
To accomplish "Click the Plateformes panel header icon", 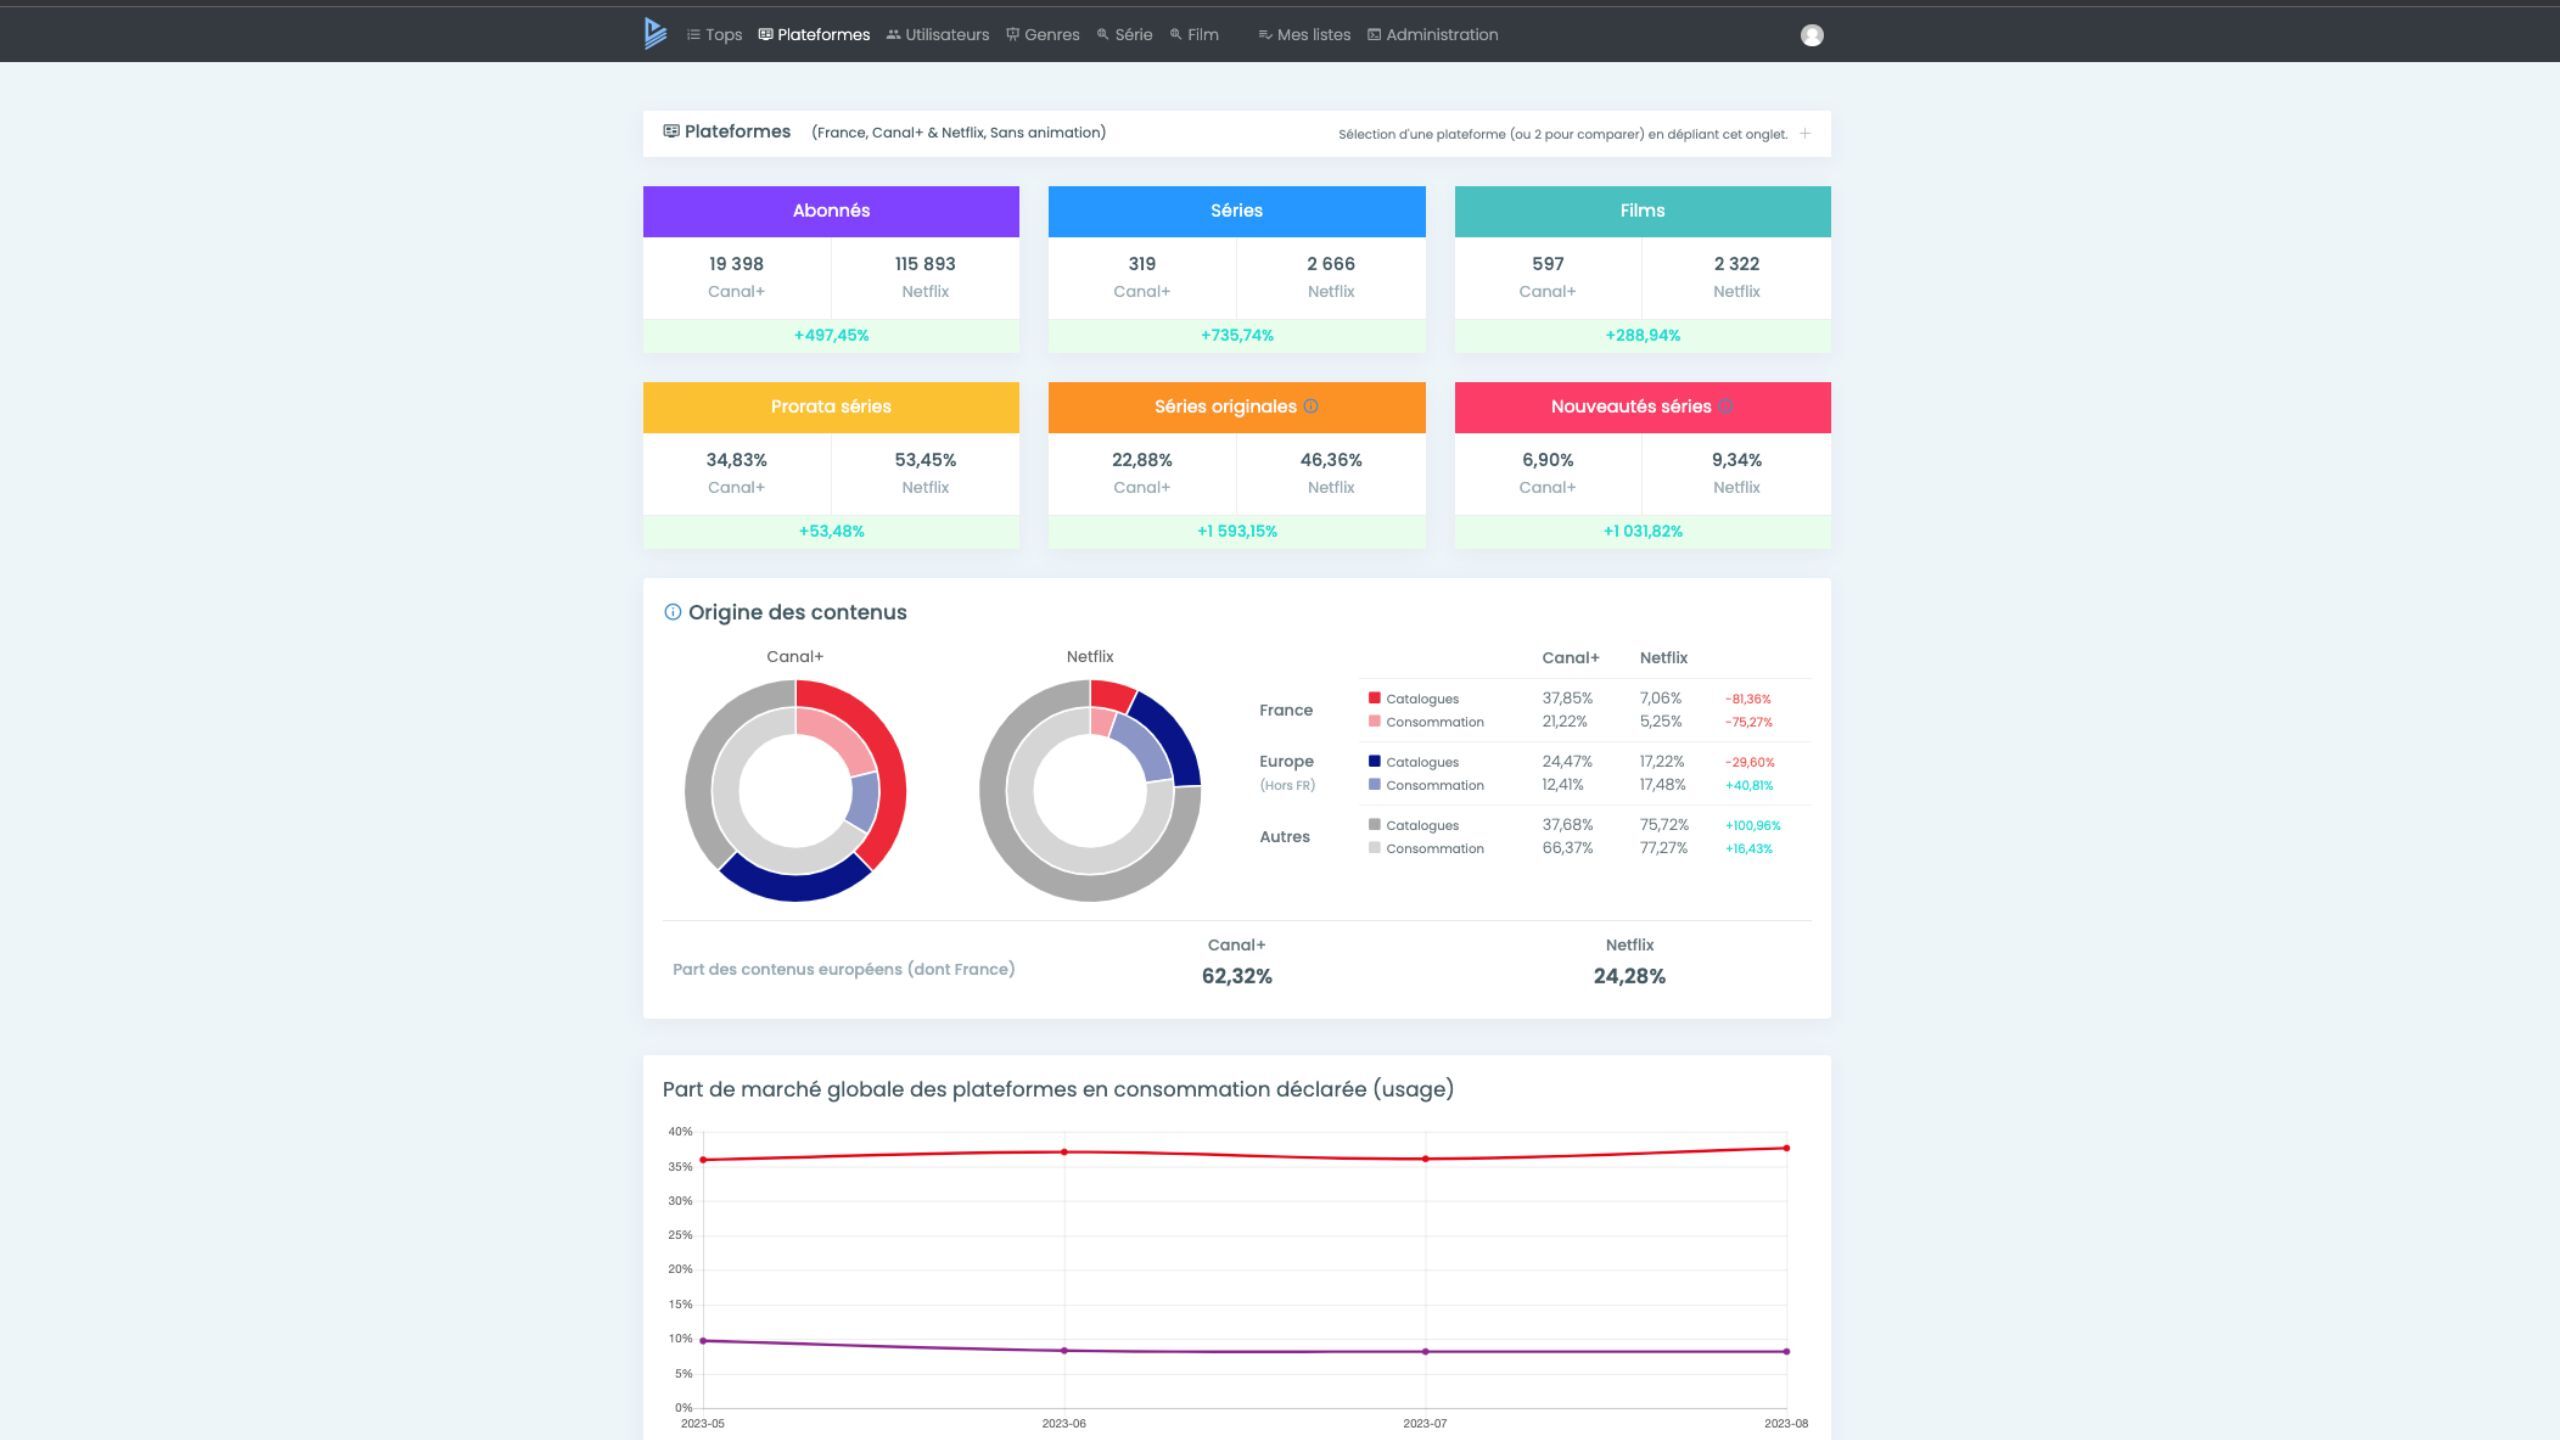I will 671,131.
